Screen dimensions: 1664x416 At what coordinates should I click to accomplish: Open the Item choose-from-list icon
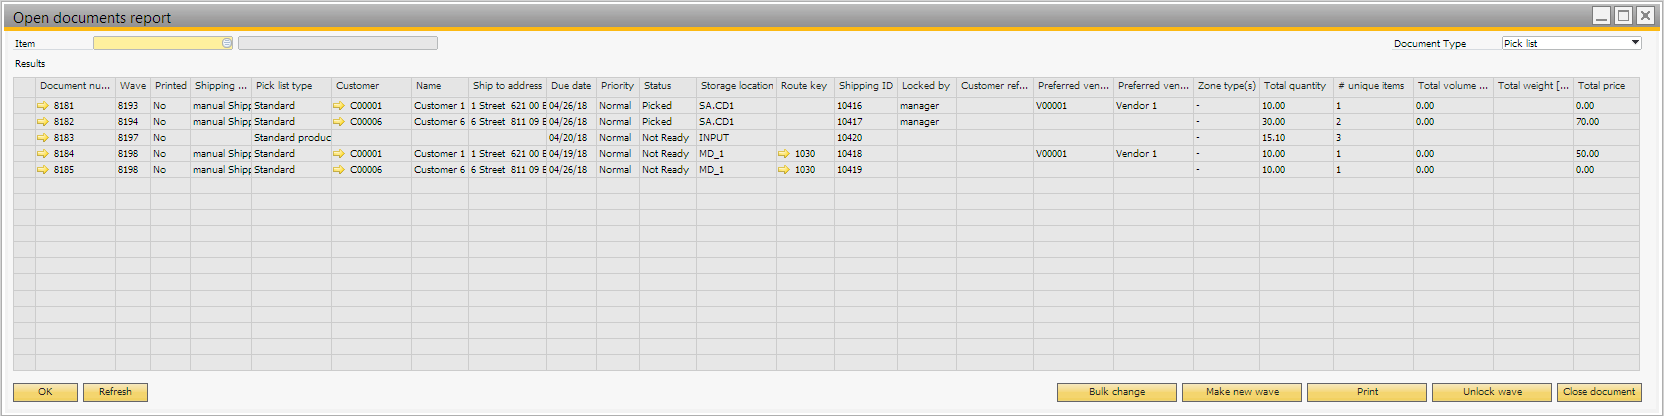click(x=227, y=43)
